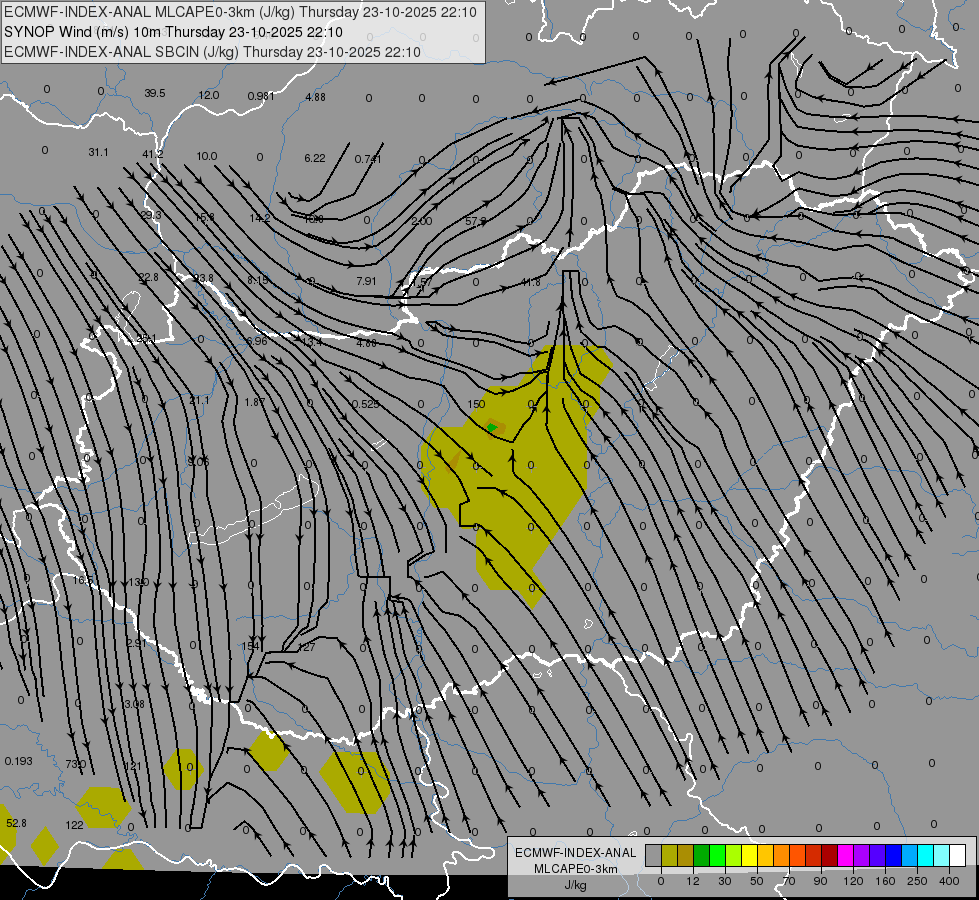Click the dark red legend swatch
Screen dimensions: 979x900
(x=829, y=856)
